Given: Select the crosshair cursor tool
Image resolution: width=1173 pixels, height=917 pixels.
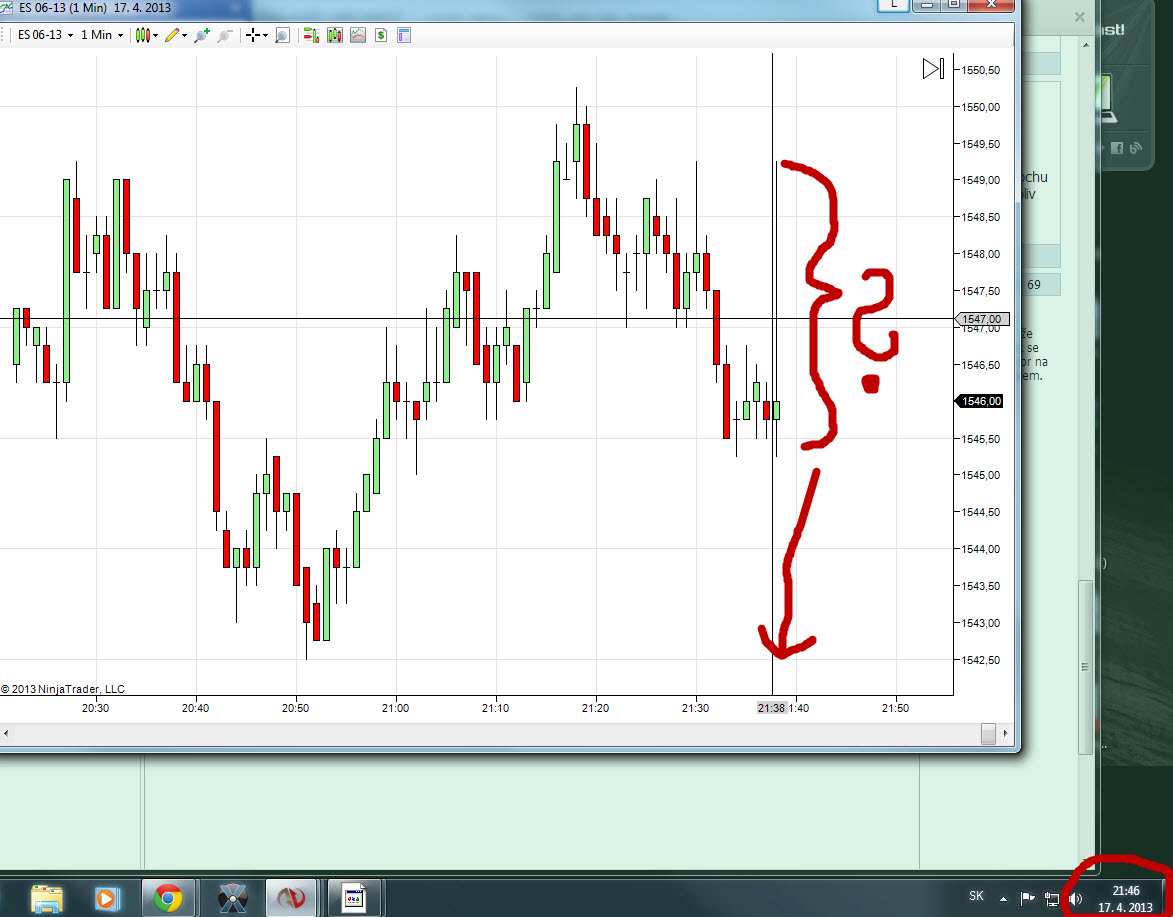Looking at the screenshot, I should pyautogui.click(x=253, y=35).
